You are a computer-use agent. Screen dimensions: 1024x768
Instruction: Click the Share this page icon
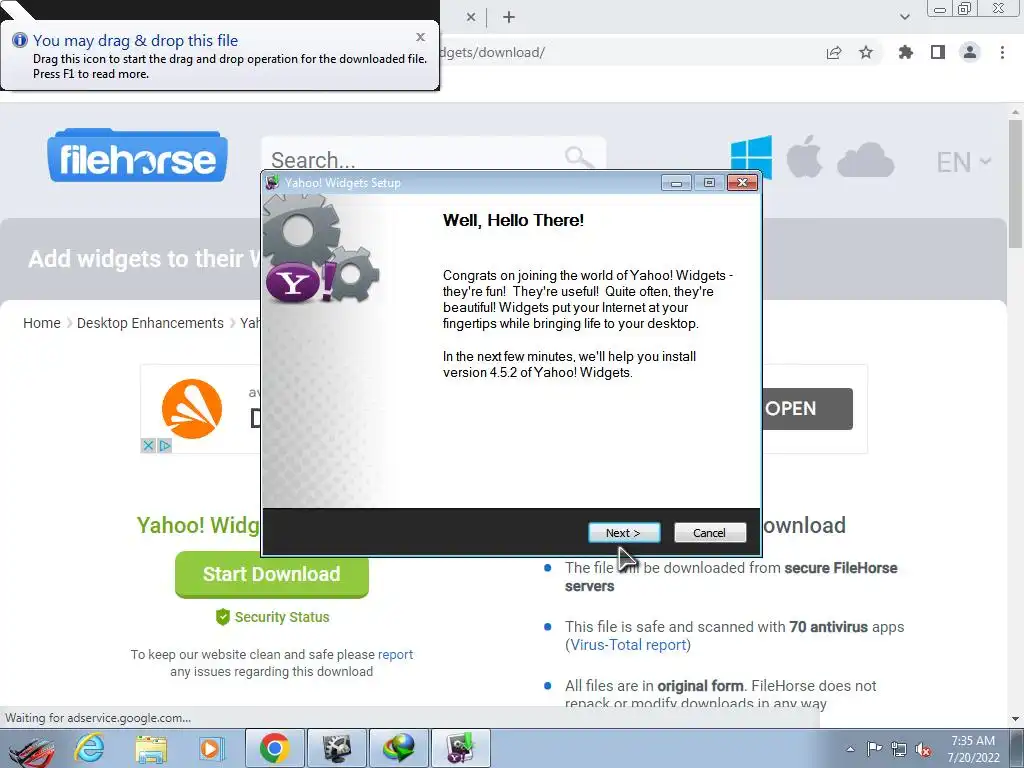tap(834, 53)
